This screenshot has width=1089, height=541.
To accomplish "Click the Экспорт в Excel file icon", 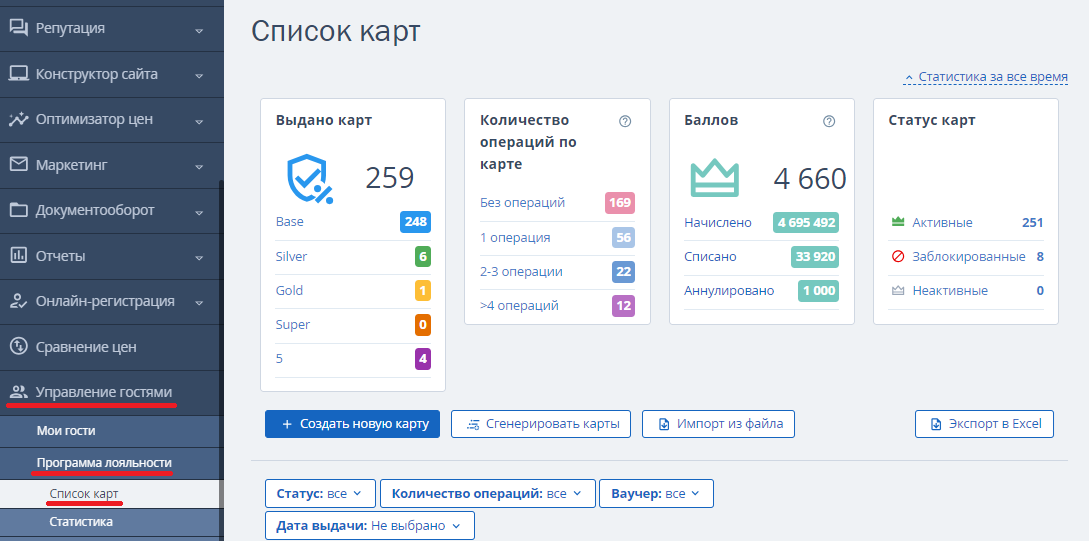I will point(936,424).
